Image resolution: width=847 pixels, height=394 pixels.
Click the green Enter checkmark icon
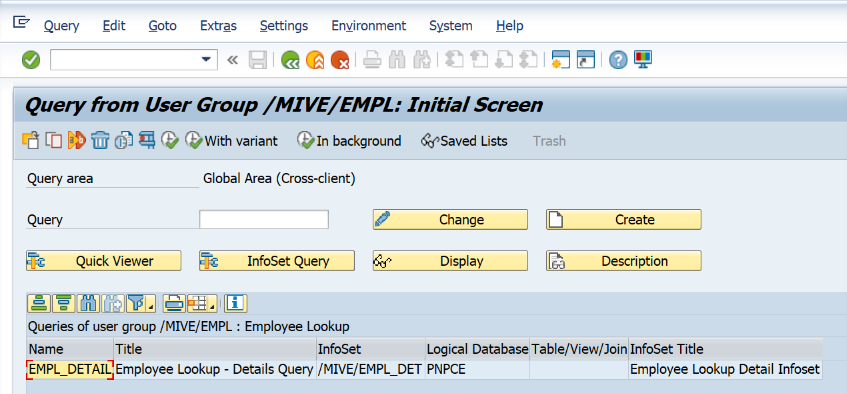coord(31,60)
